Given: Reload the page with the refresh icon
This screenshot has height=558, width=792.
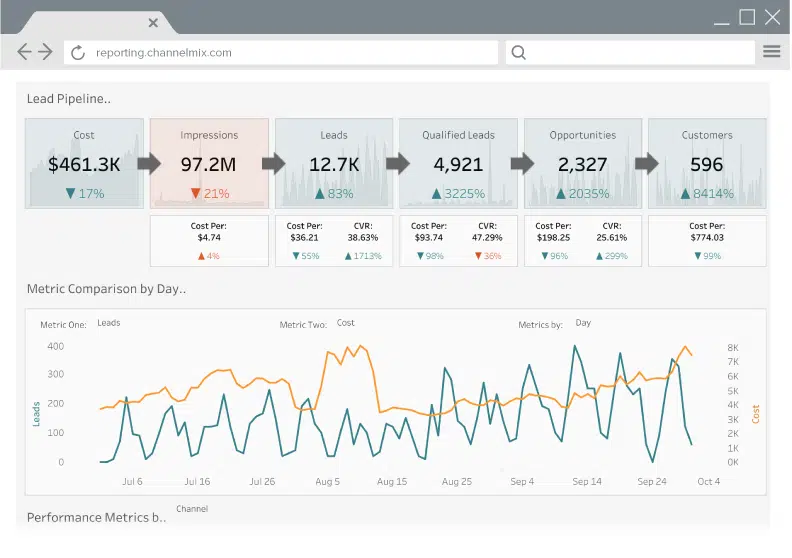Looking at the screenshot, I should (78, 53).
